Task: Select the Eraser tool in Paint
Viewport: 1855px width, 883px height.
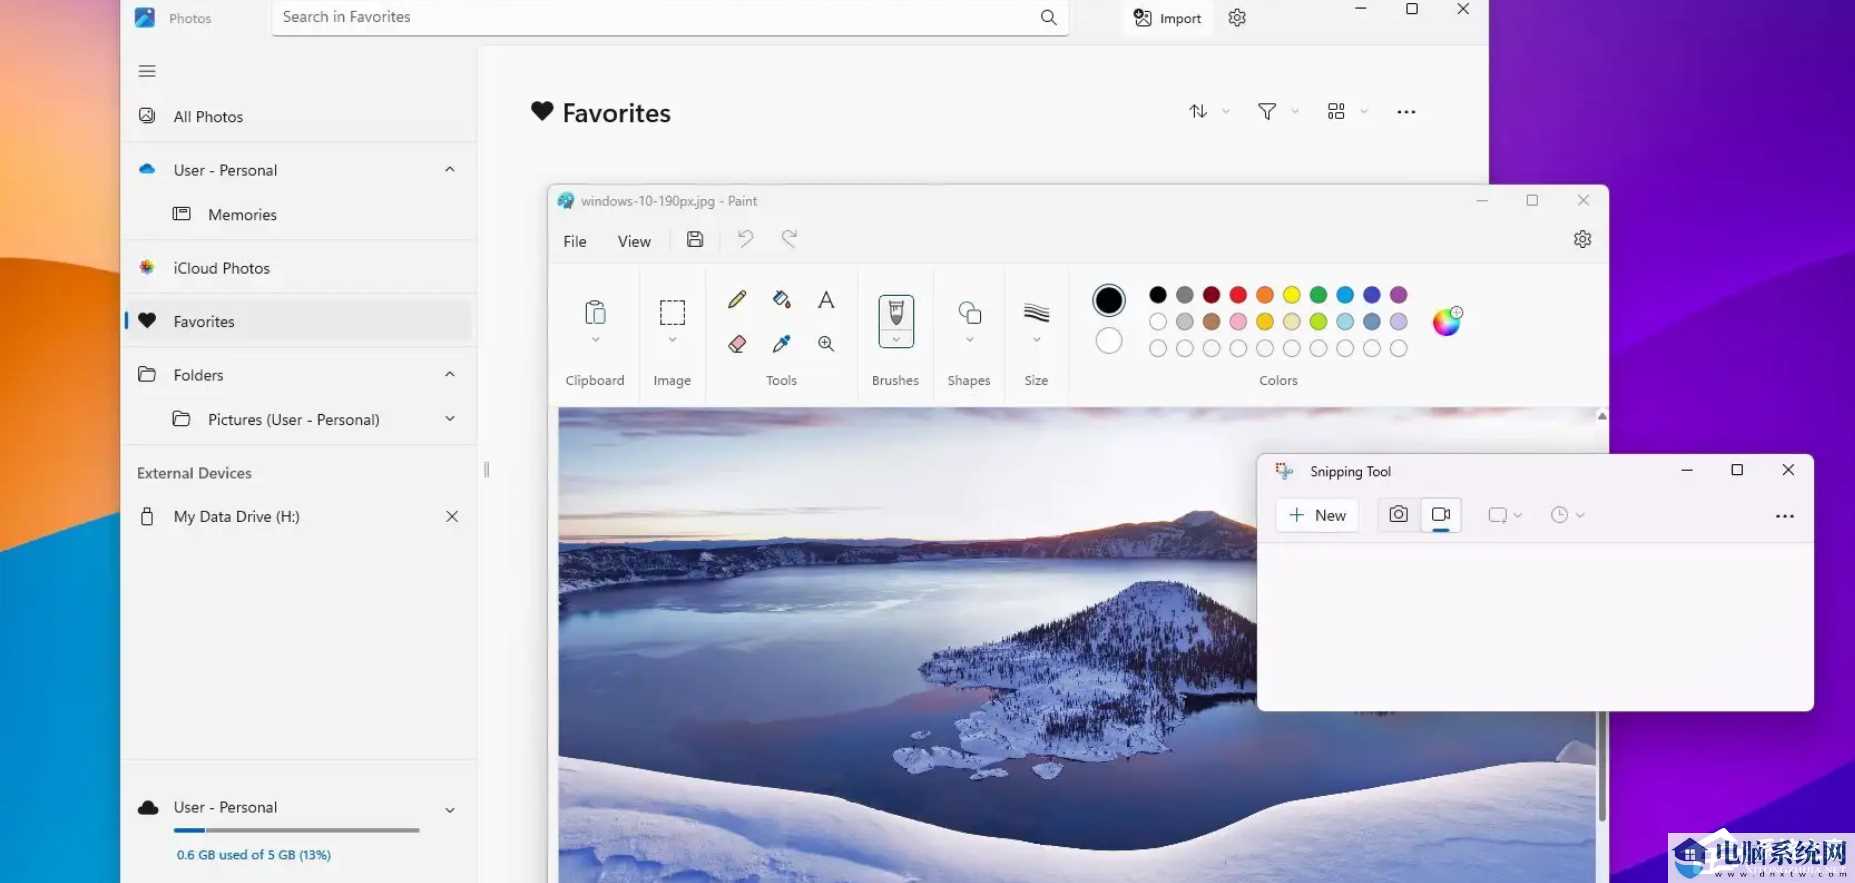Action: click(x=737, y=344)
